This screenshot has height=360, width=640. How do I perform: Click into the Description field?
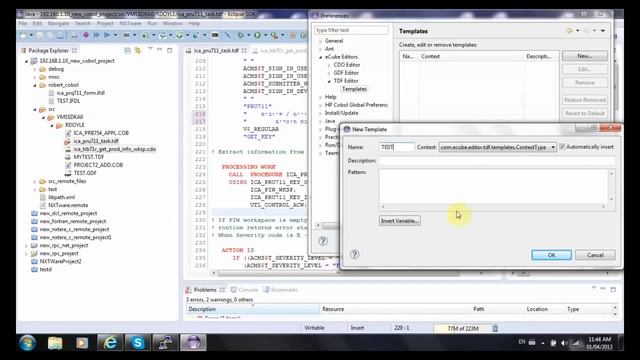[x=497, y=161]
